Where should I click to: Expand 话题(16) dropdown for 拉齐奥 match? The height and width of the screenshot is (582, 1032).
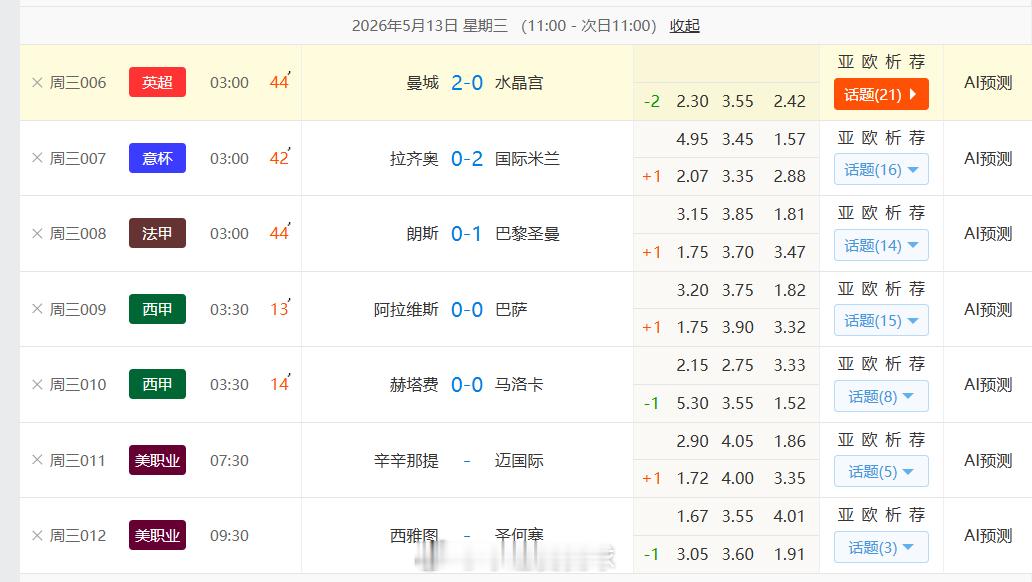tap(881, 170)
